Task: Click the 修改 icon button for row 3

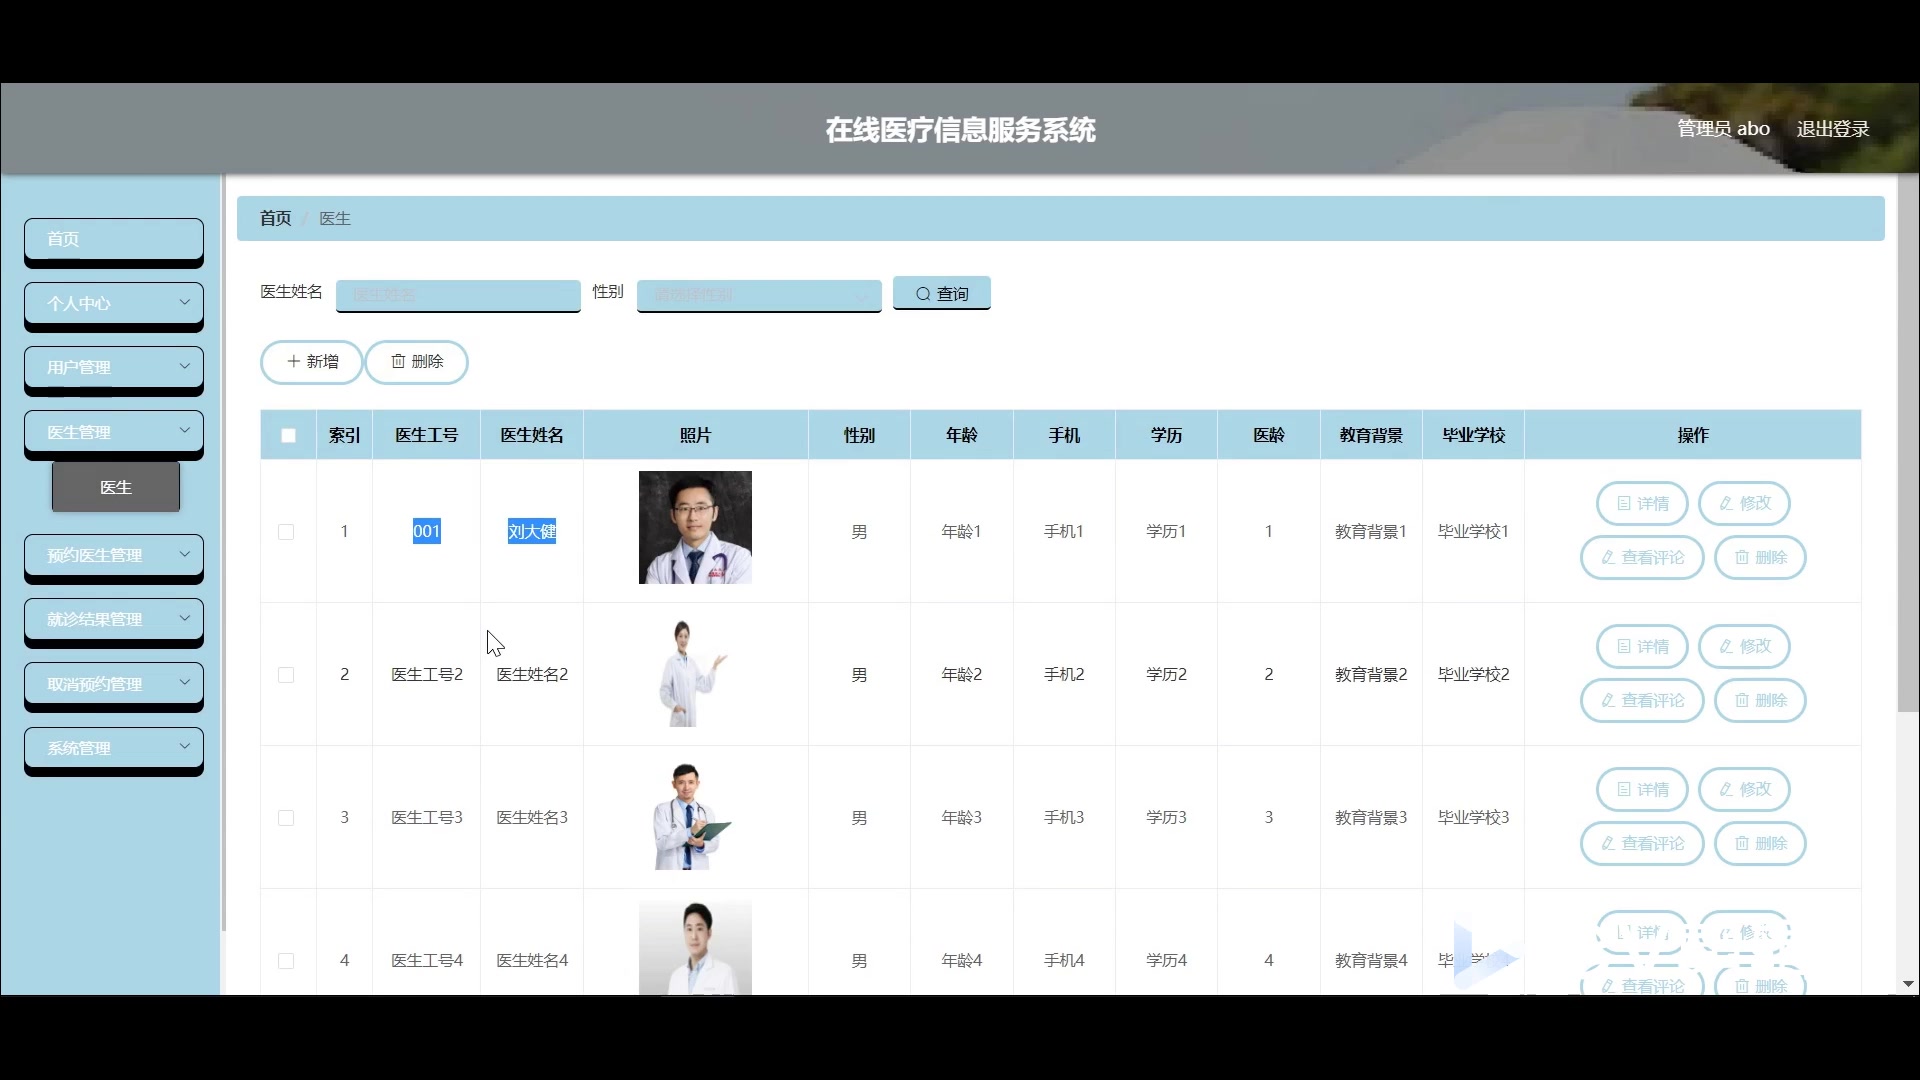Action: point(1743,789)
